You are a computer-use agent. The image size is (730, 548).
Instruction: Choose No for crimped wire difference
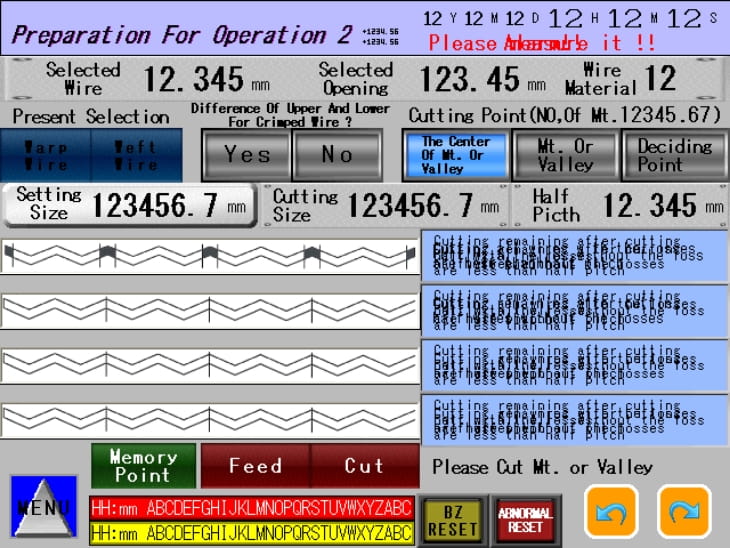(x=337, y=154)
